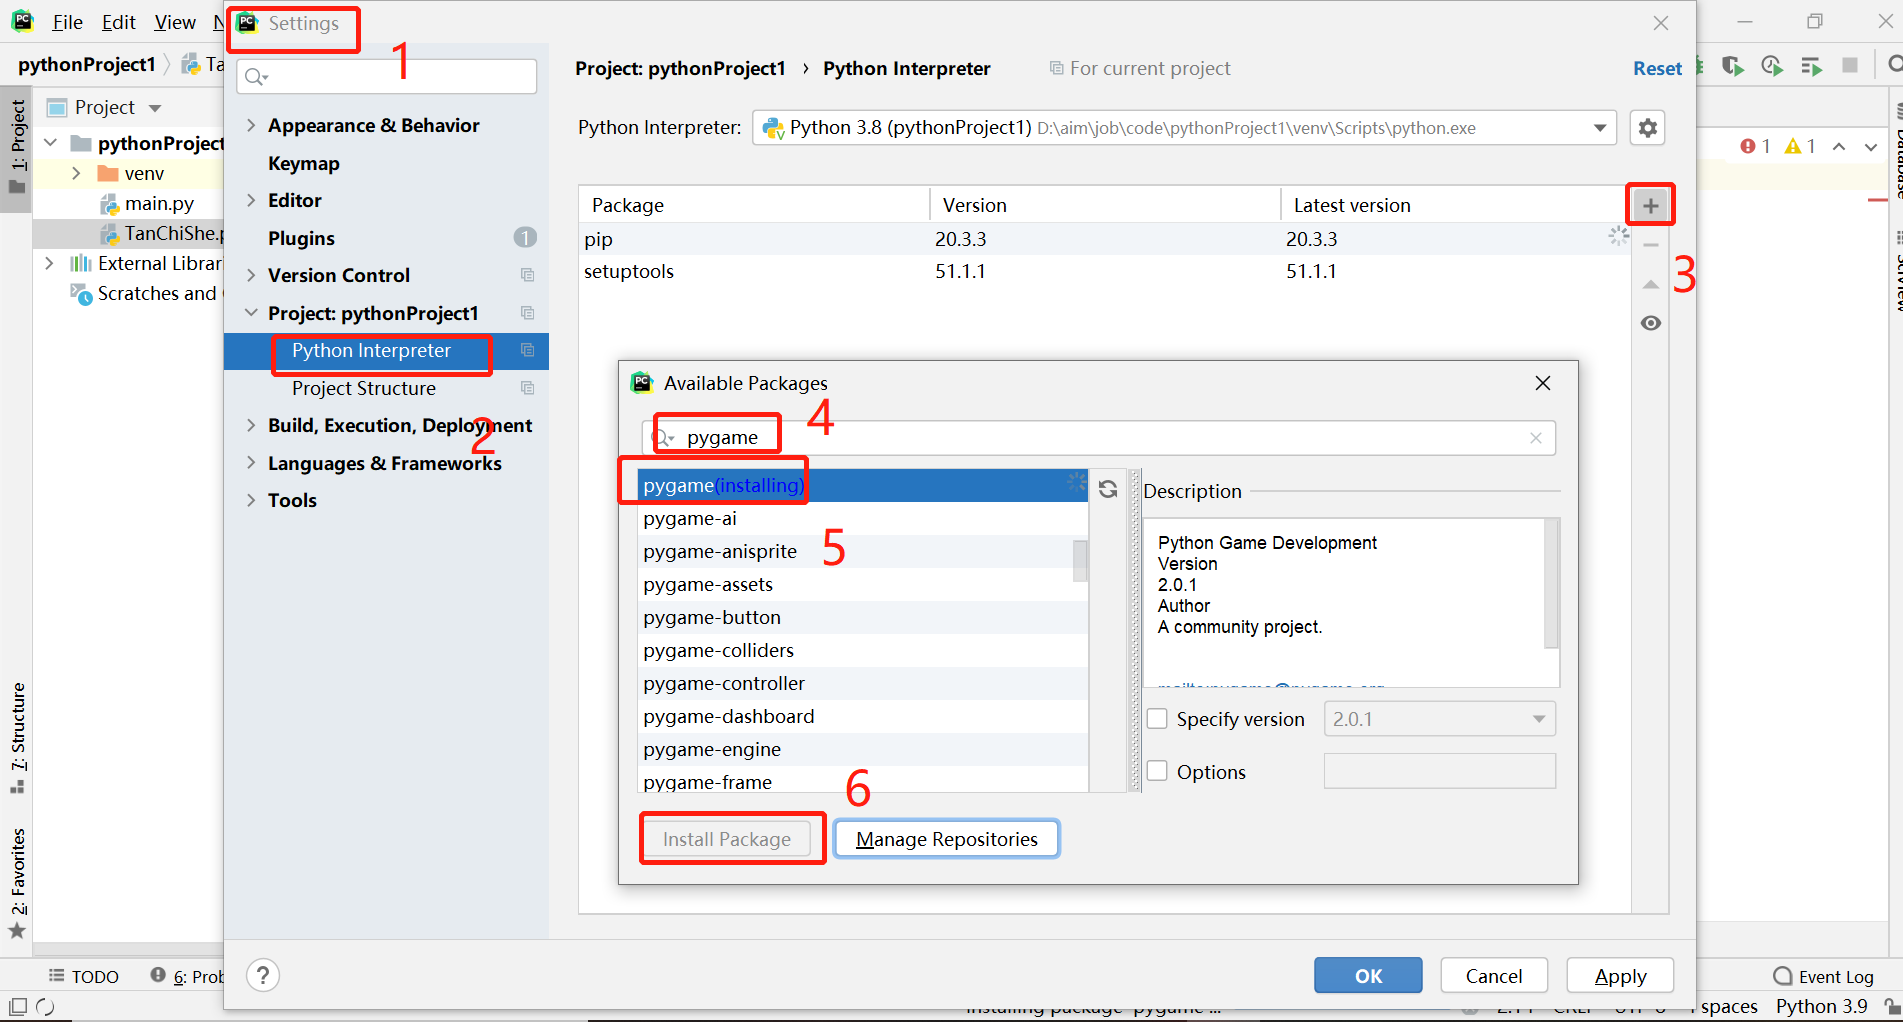Expand Appearance & Behavior settings

click(x=251, y=125)
